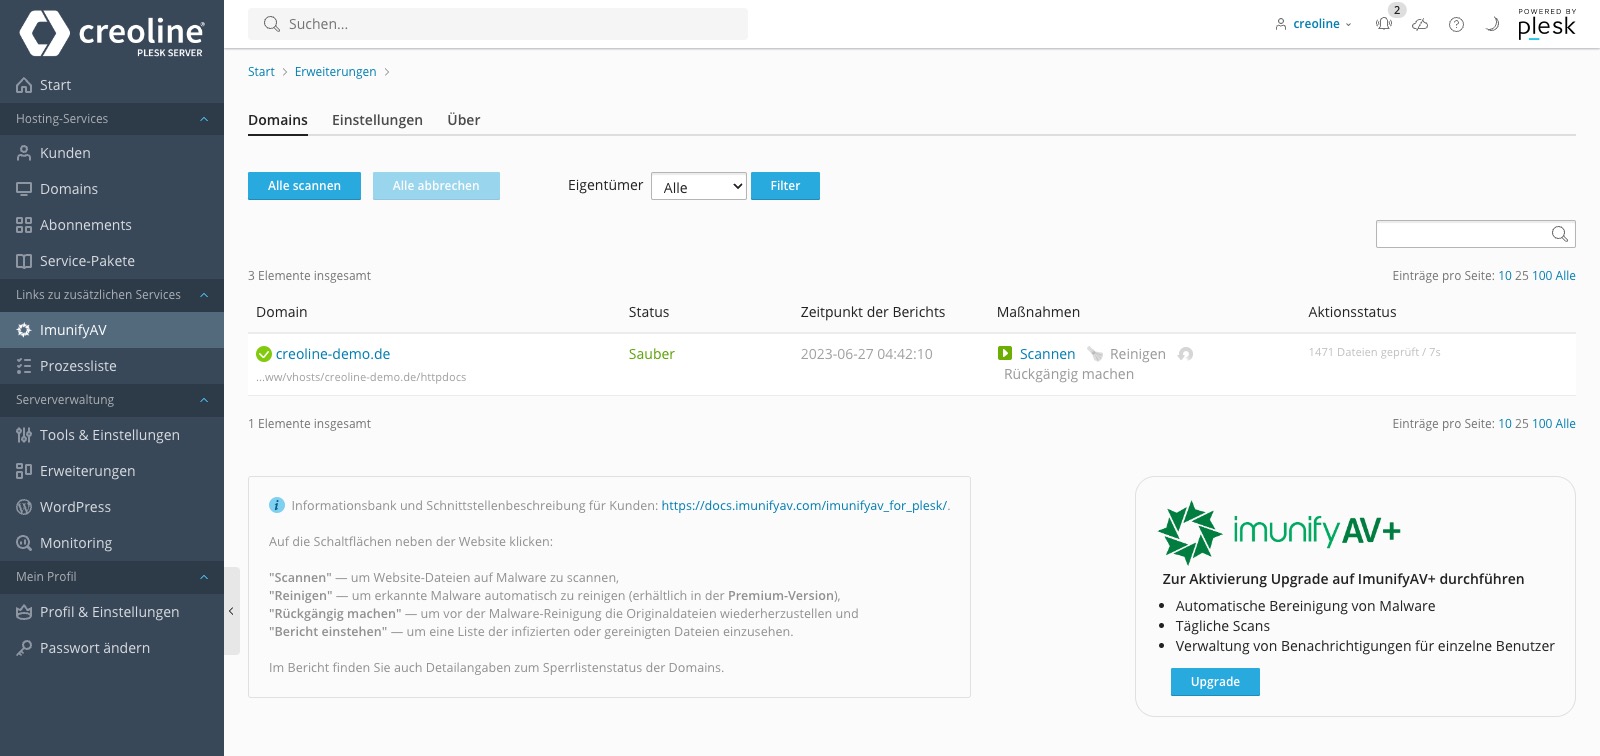Set bottom pager to 10 entries

[x=1505, y=424]
